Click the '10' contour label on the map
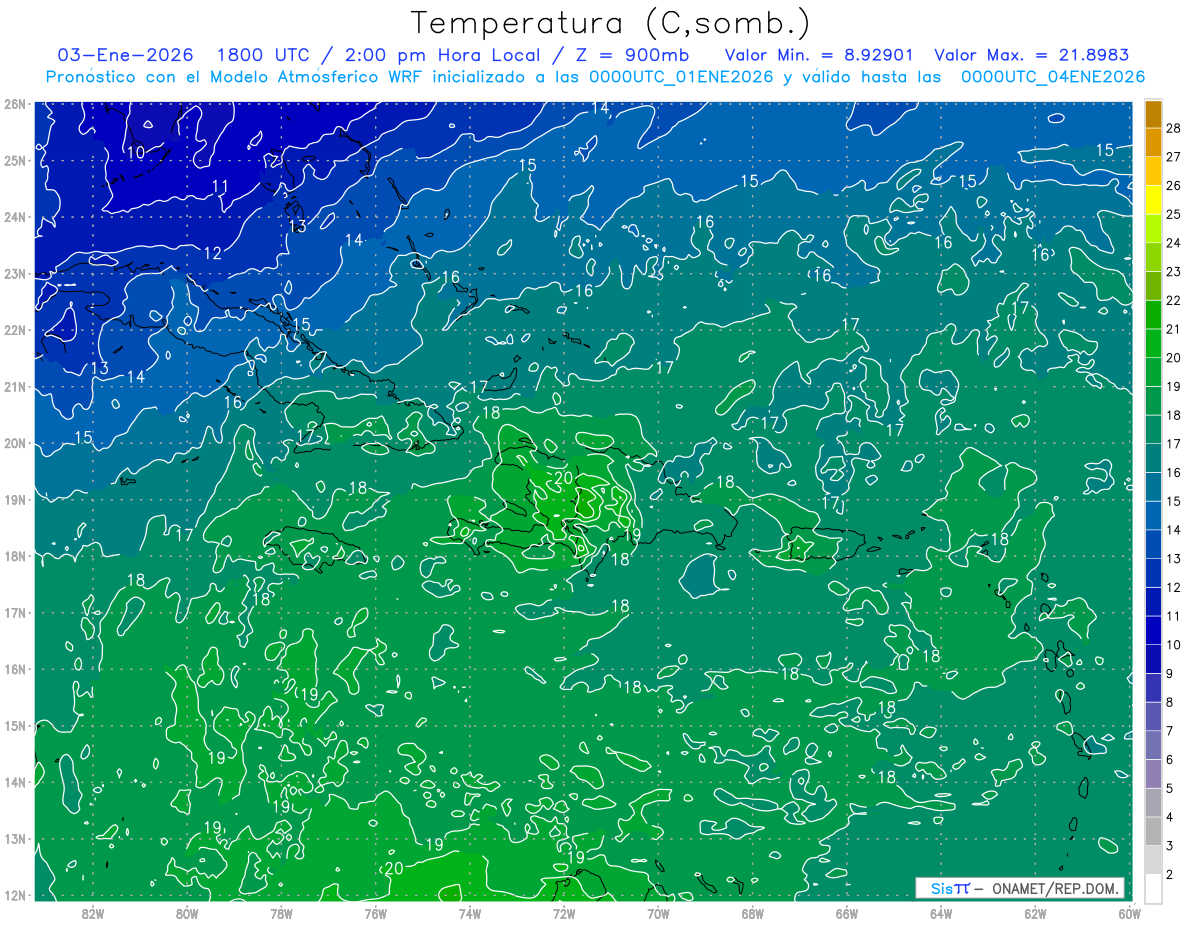 coord(136,152)
